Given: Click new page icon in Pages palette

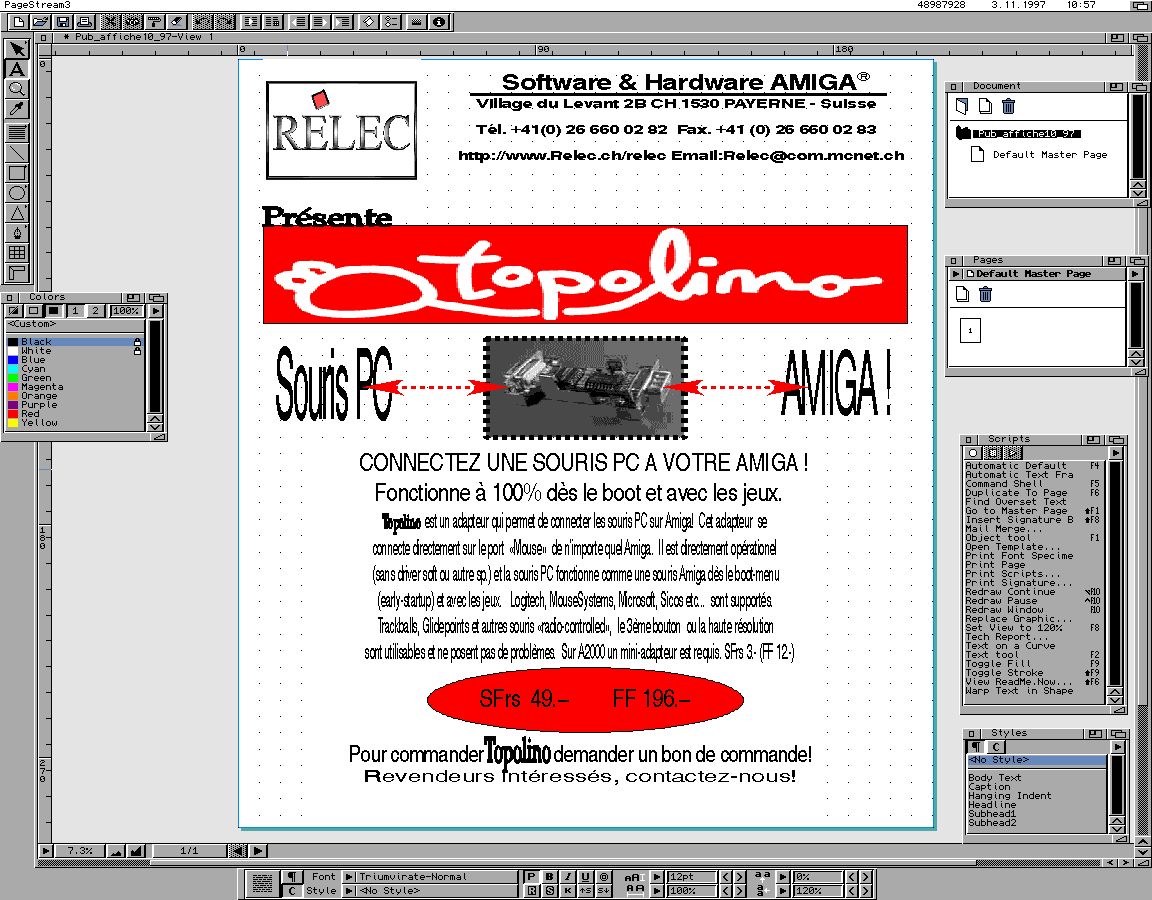Looking at the screenshot, I should point(962,295).
